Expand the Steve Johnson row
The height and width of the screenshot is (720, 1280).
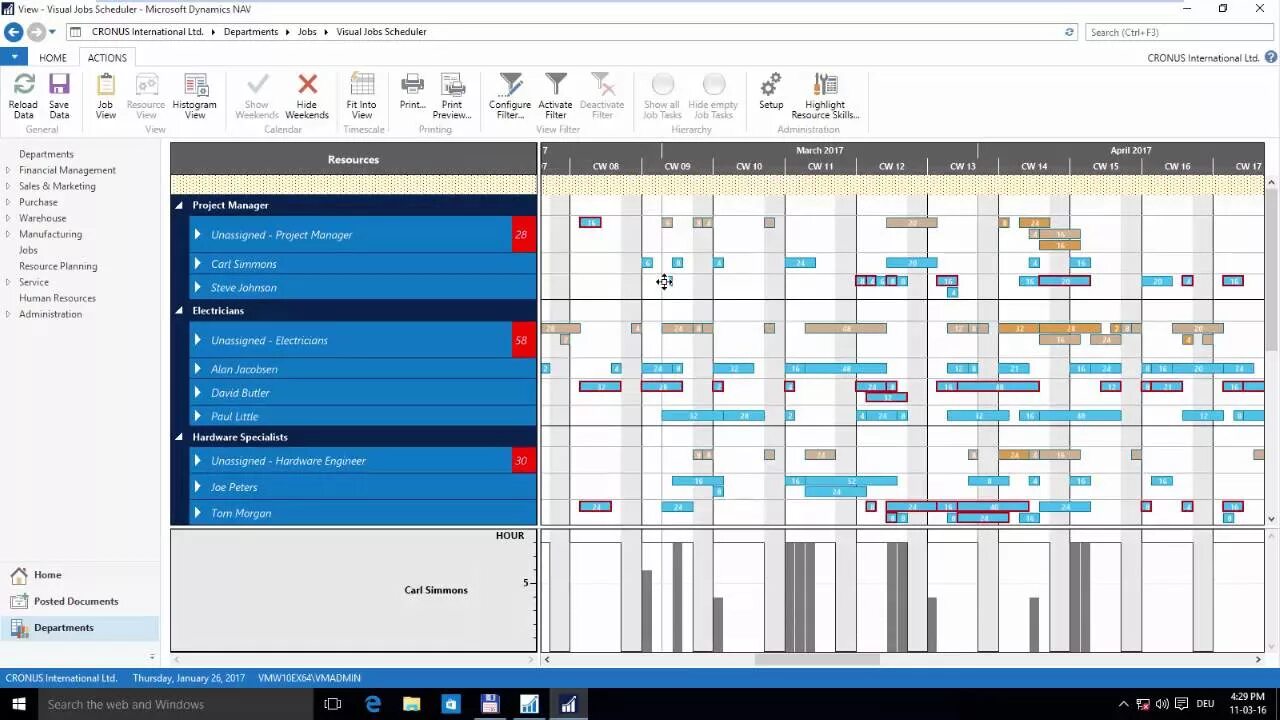pyautogui.click(x=197, y=287)
